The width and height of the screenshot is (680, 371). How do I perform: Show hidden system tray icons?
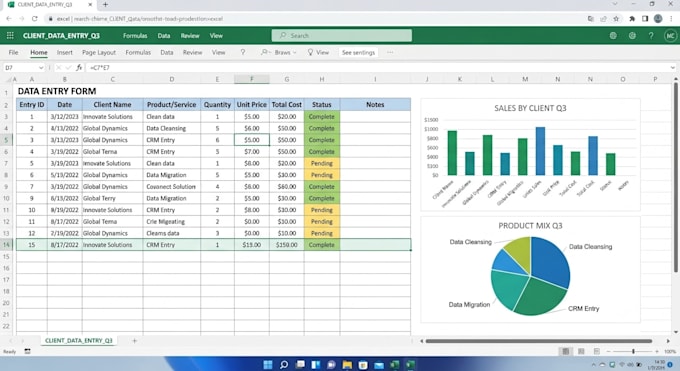coord(593,365)
